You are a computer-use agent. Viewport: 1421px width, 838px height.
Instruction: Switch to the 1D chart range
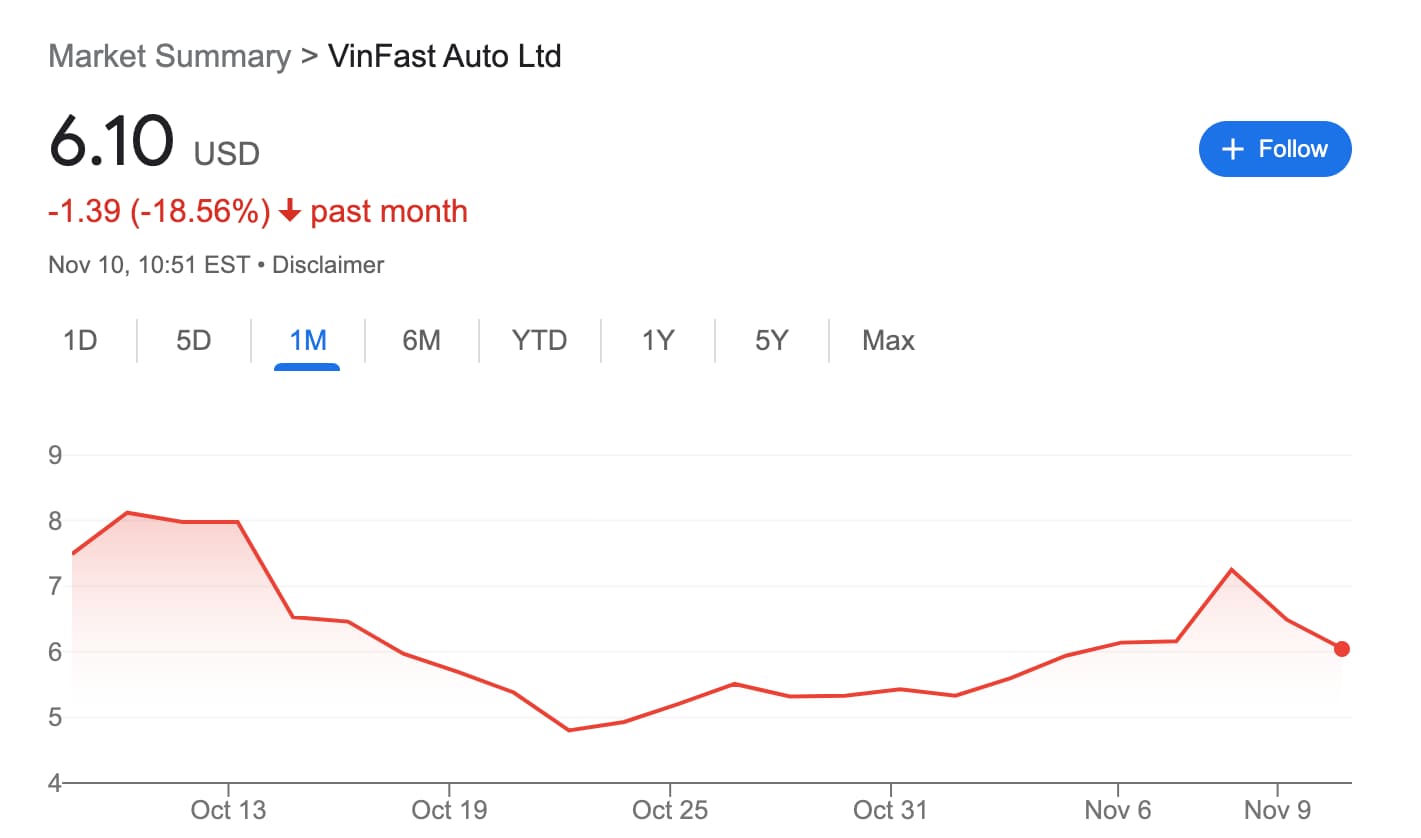(80, 341)
